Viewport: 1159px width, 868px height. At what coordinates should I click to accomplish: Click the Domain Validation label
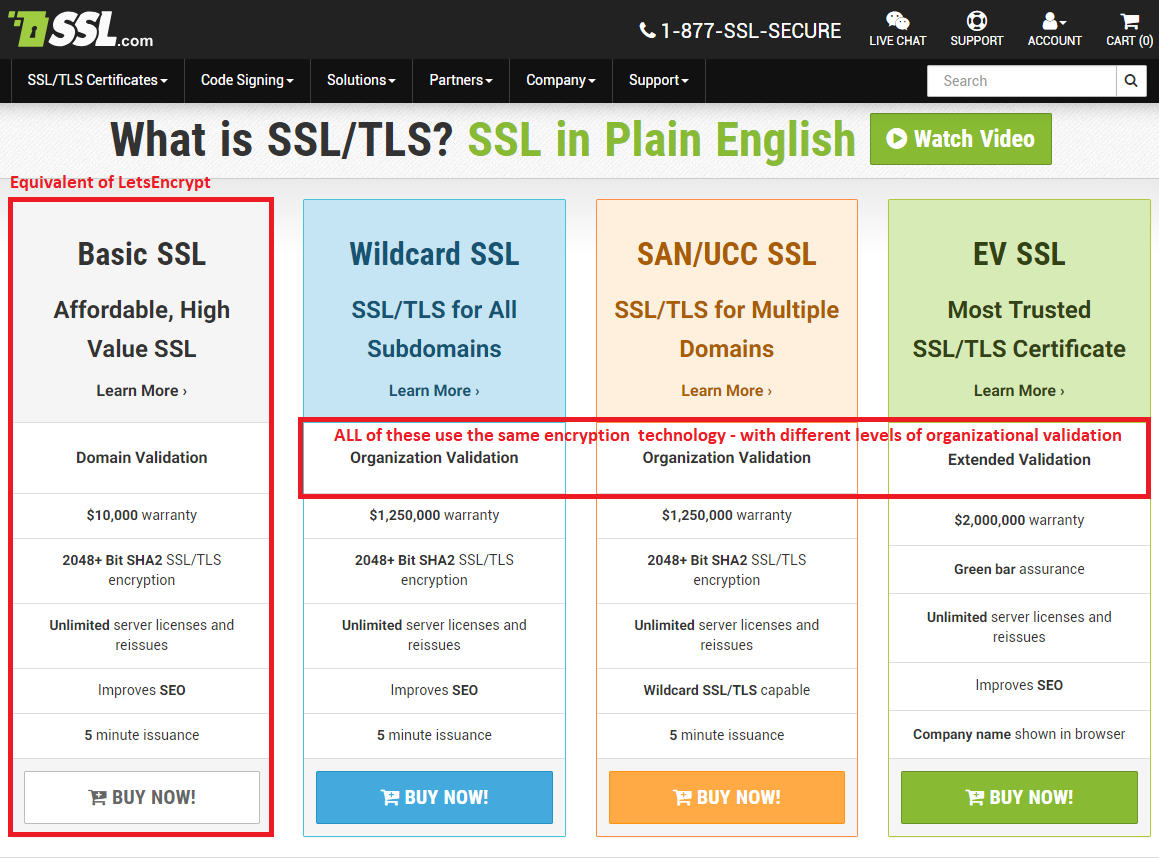pyautogui.click(x=142, y=458)
